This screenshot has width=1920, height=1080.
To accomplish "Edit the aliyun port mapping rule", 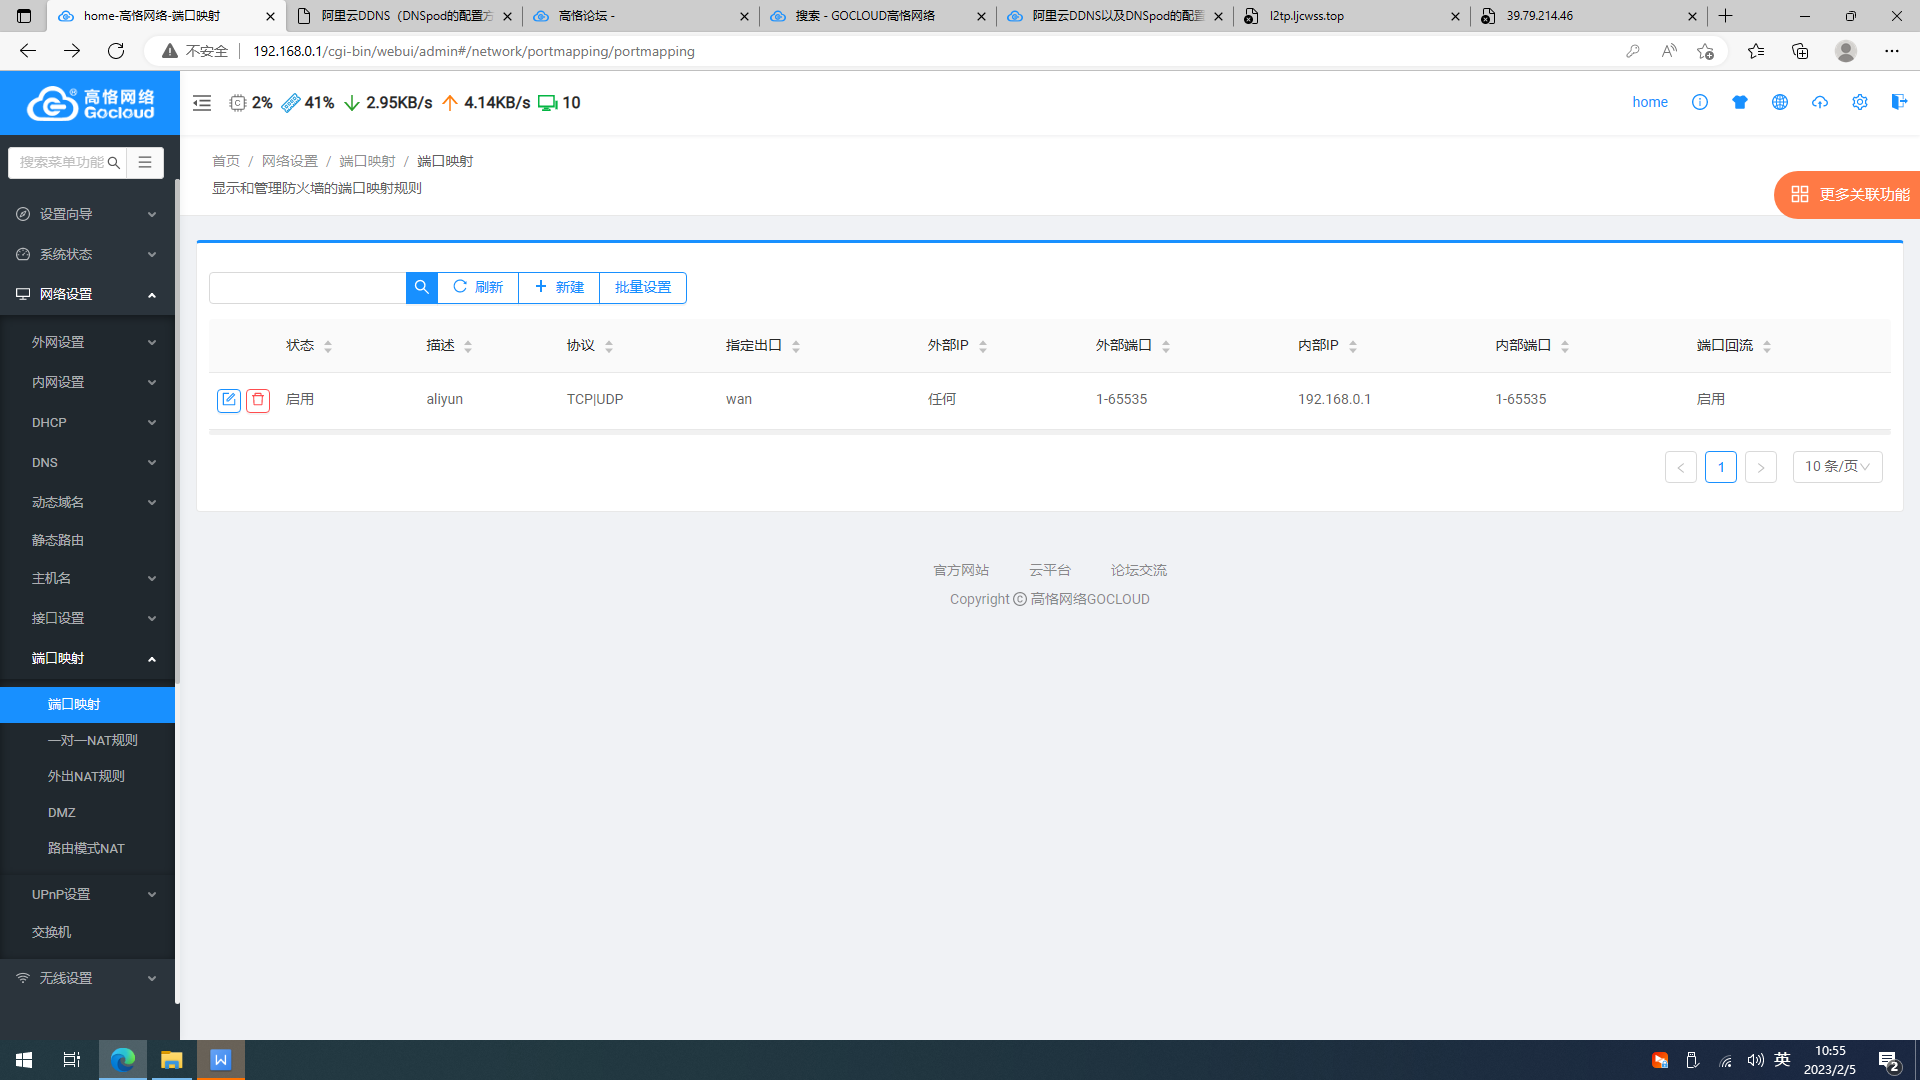I will [x=229, y=400].
